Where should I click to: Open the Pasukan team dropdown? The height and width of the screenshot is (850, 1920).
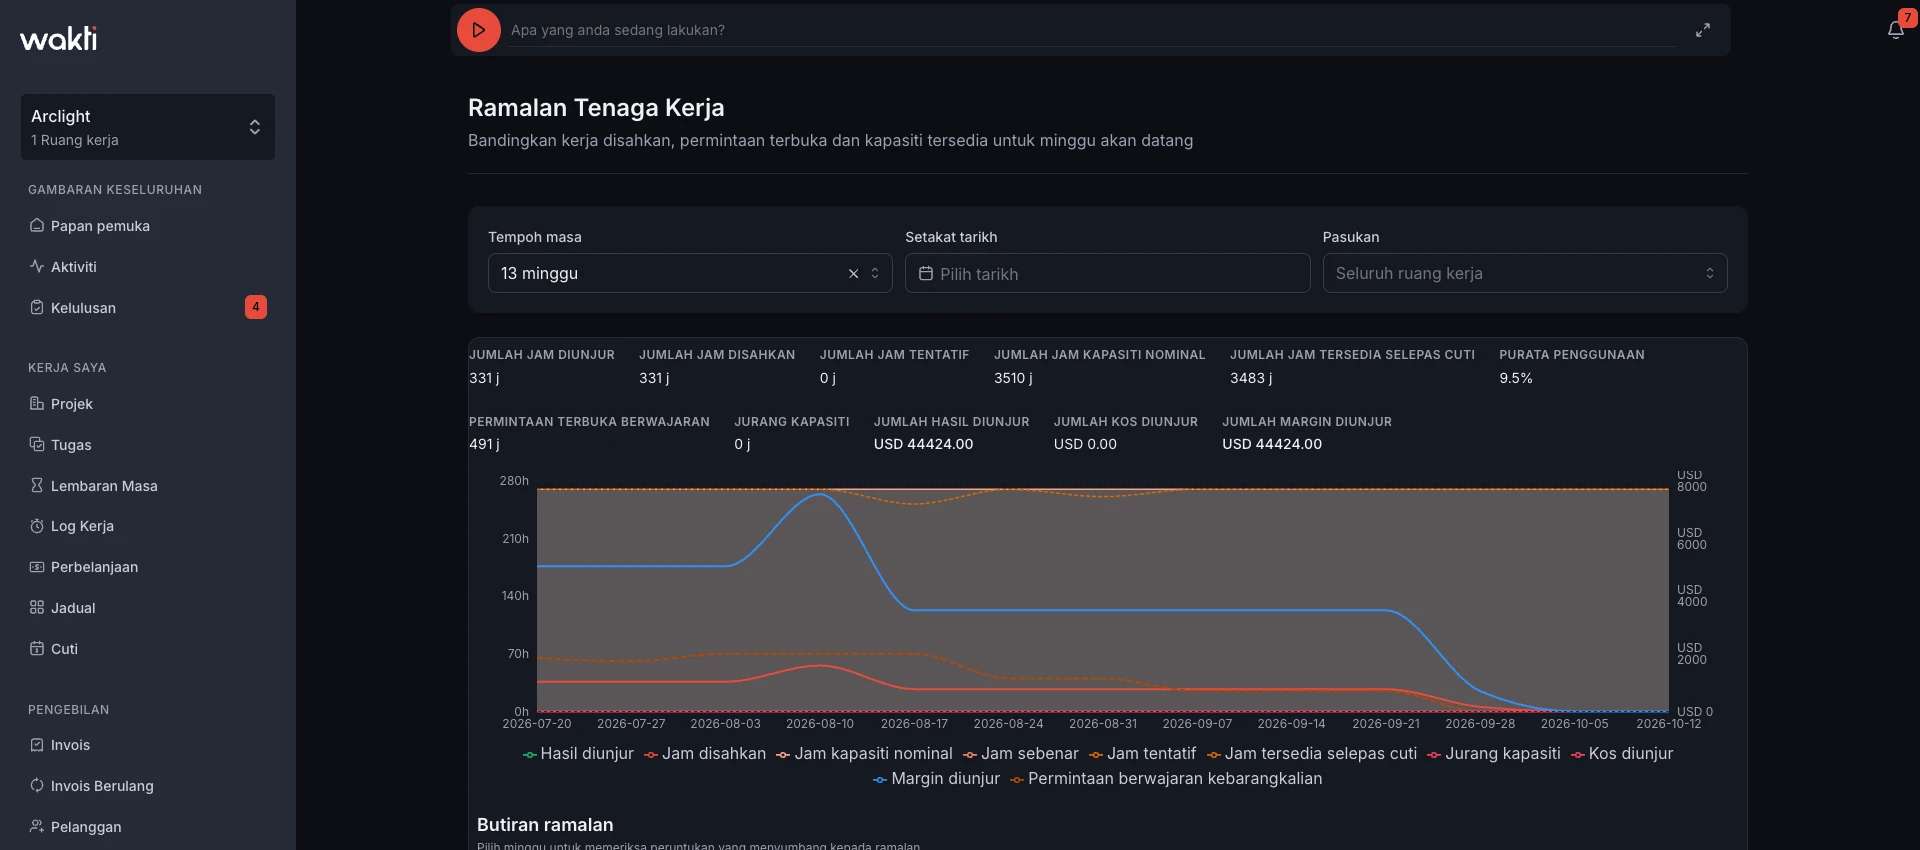[1525, 273]
